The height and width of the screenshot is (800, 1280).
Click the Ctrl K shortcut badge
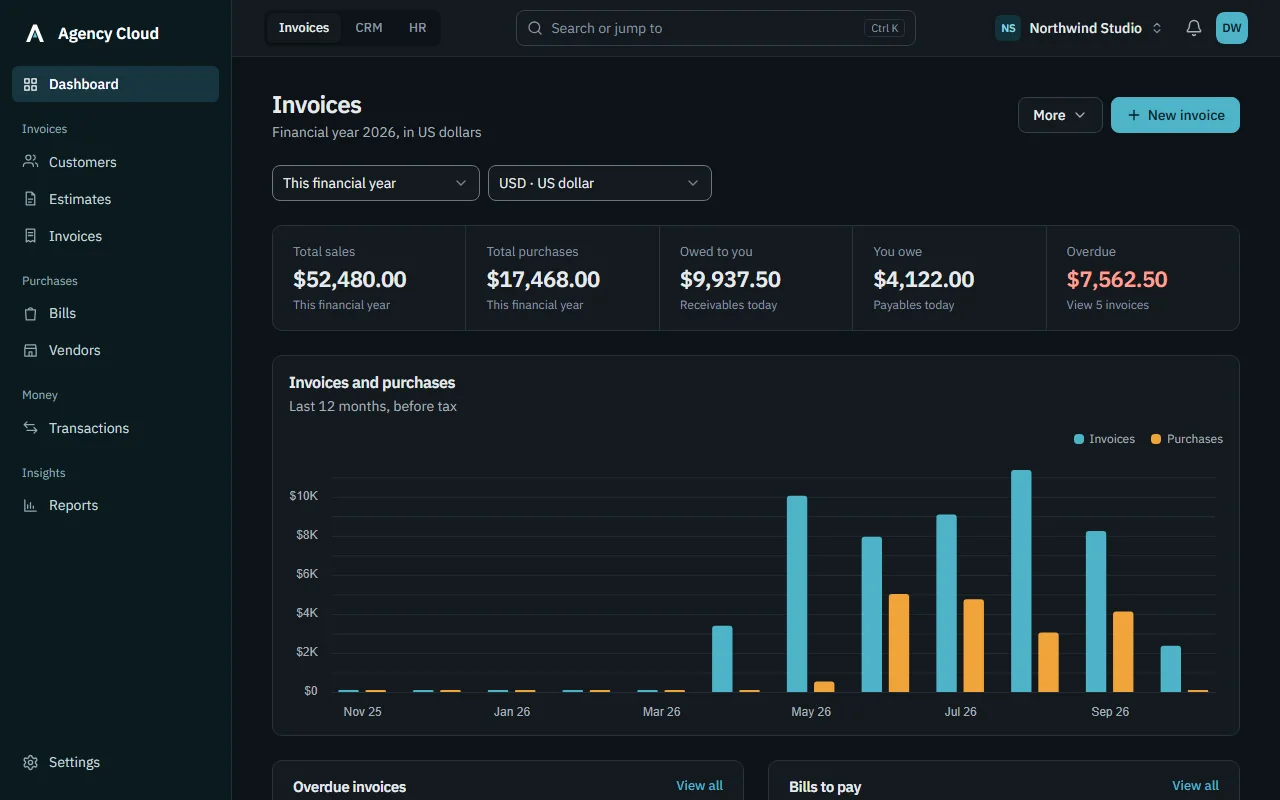[x=885, y=28]
